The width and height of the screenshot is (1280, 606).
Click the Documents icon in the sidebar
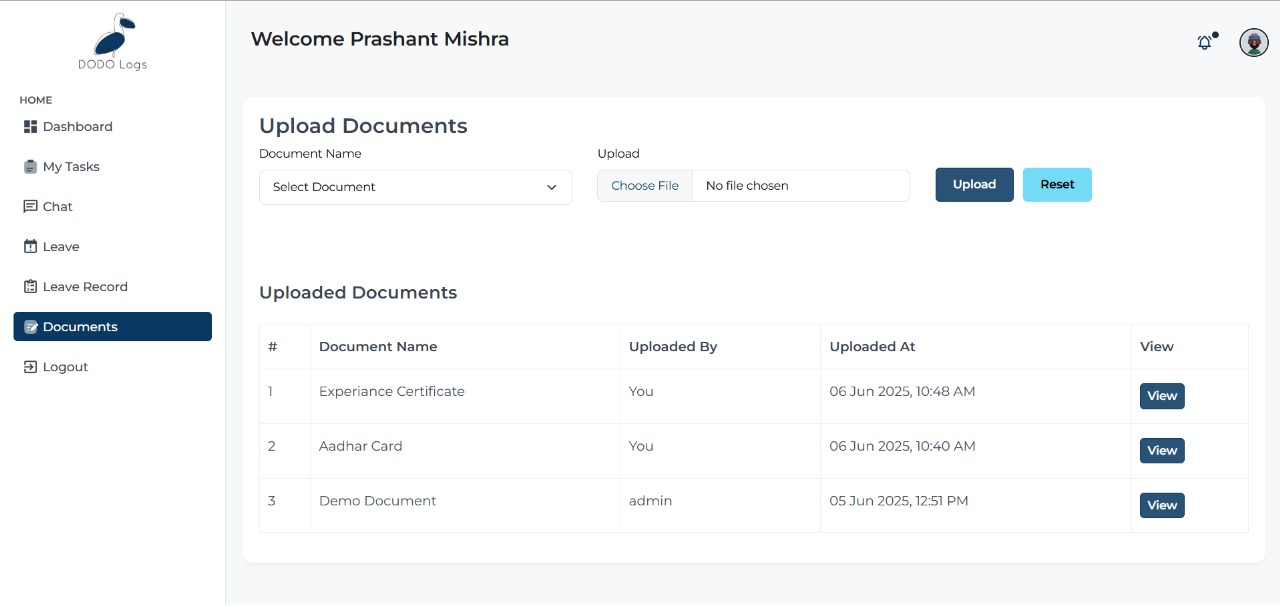click(30, 326)
